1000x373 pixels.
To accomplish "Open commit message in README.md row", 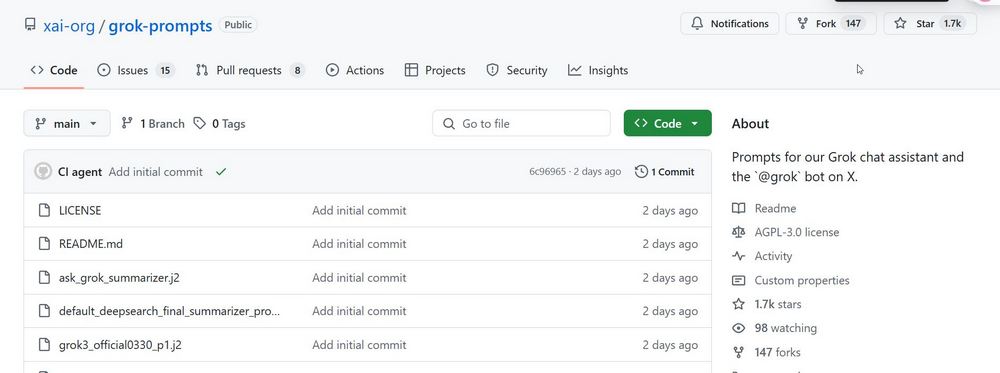I will click(x=359, y=244).
